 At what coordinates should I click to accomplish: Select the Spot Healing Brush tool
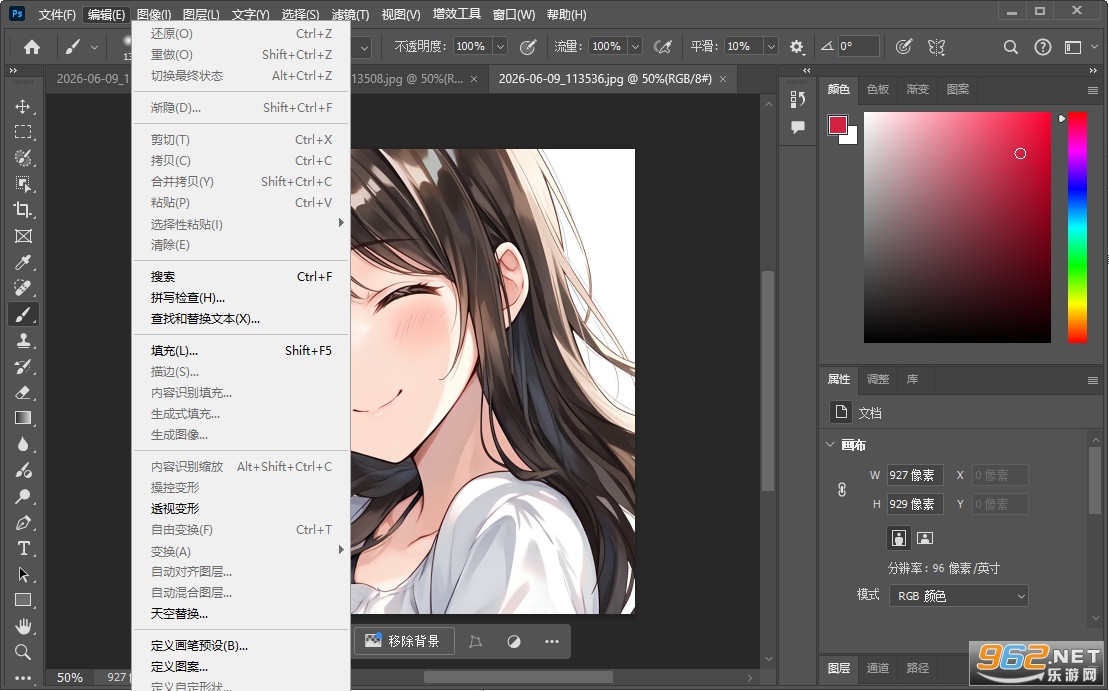point(23,288)
